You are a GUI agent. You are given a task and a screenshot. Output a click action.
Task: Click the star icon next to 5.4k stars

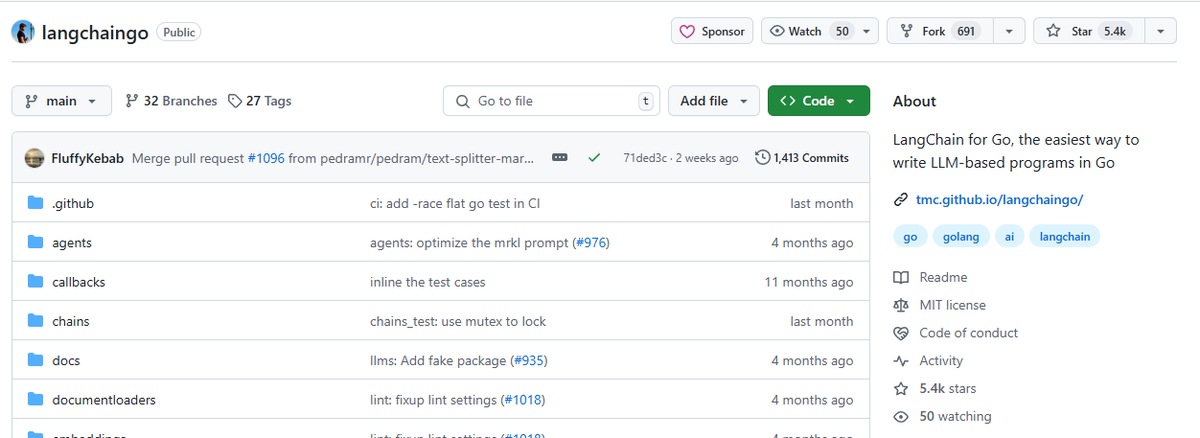pyautogui.click(x=900, y=388)
